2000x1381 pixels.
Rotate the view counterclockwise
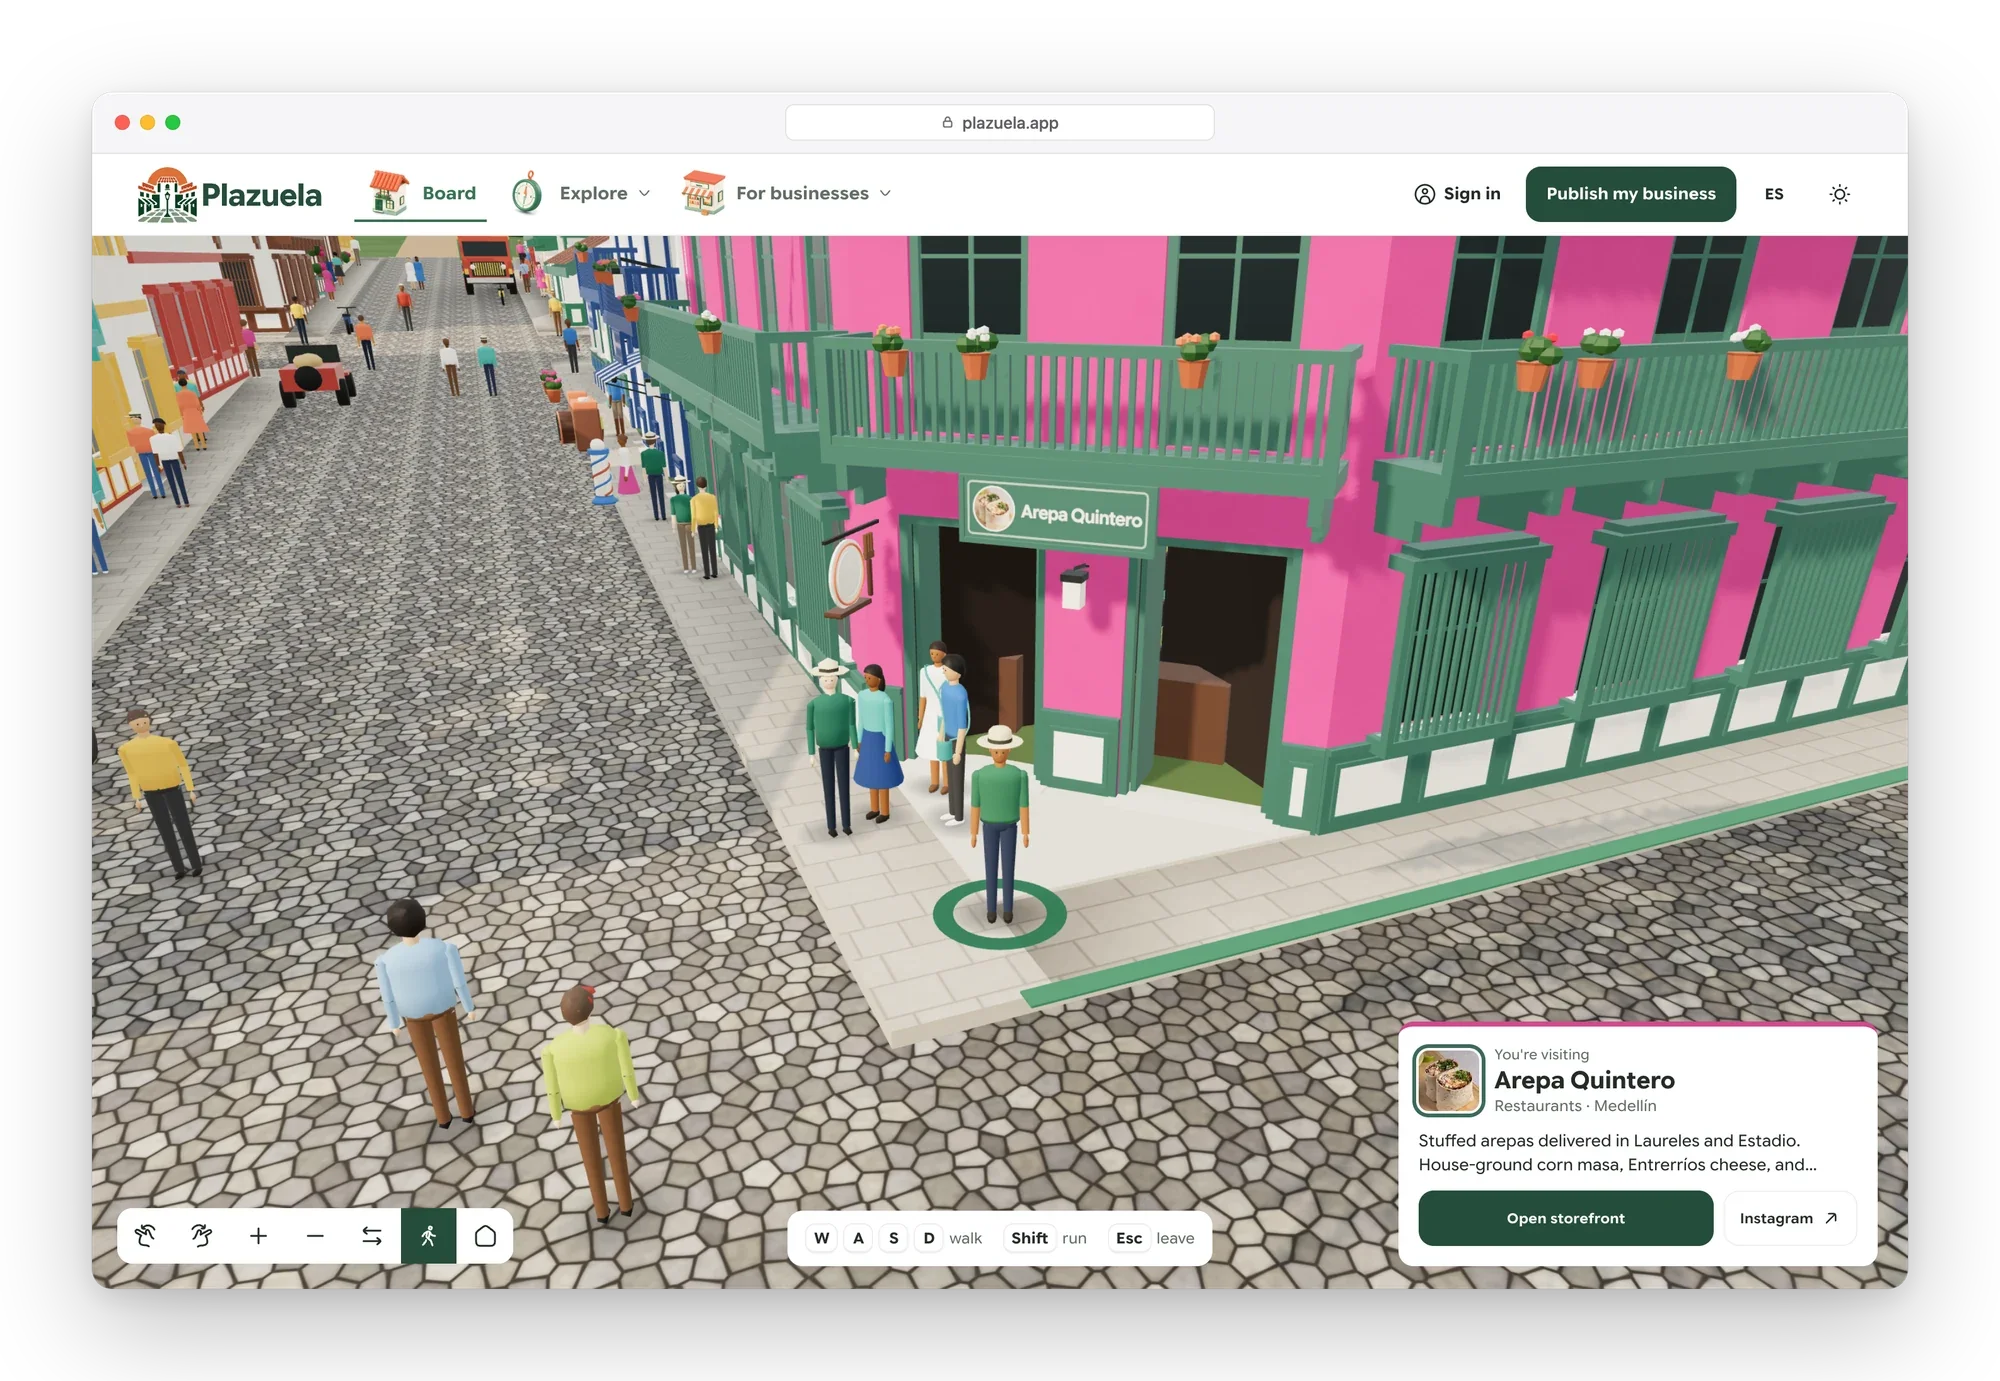coord(146,1236)
